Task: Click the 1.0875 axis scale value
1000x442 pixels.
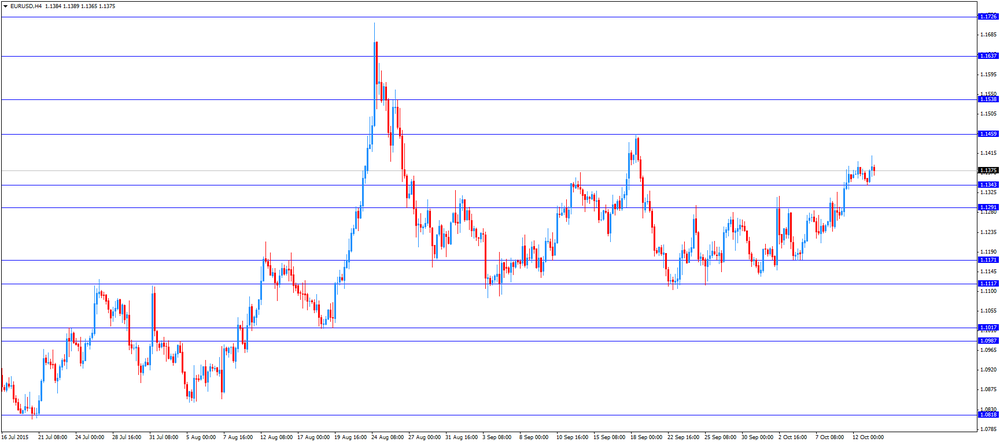Action: tap(987, 390)
